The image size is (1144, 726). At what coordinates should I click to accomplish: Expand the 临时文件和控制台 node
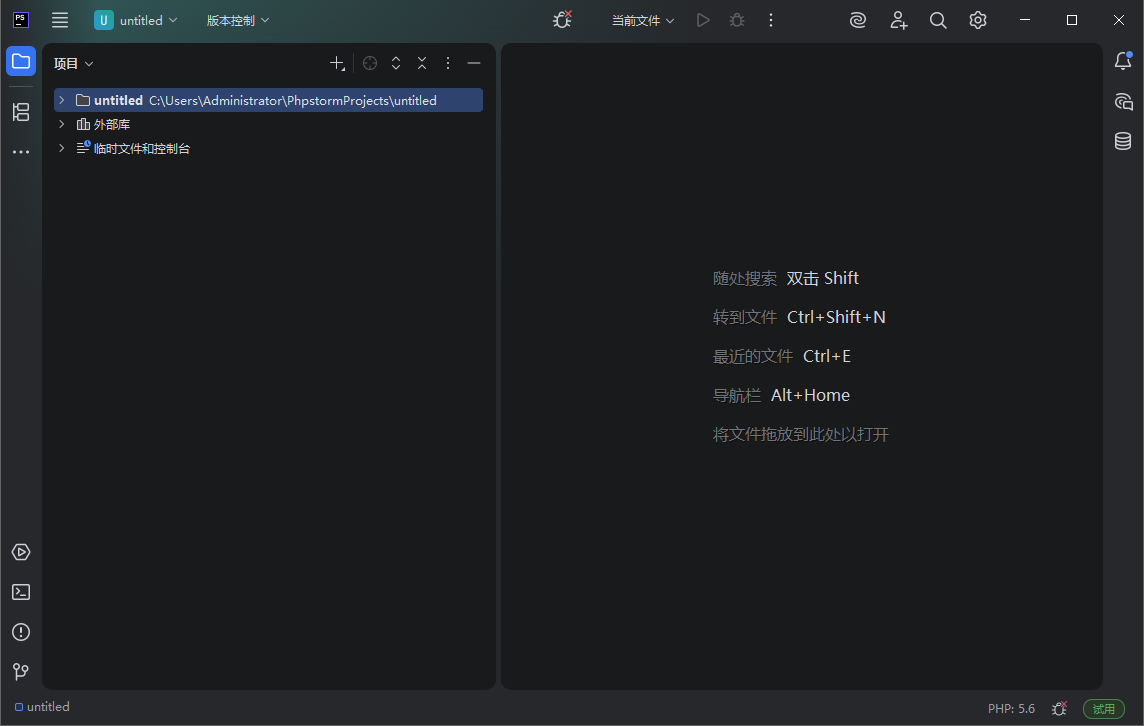(x=61, y=147)
